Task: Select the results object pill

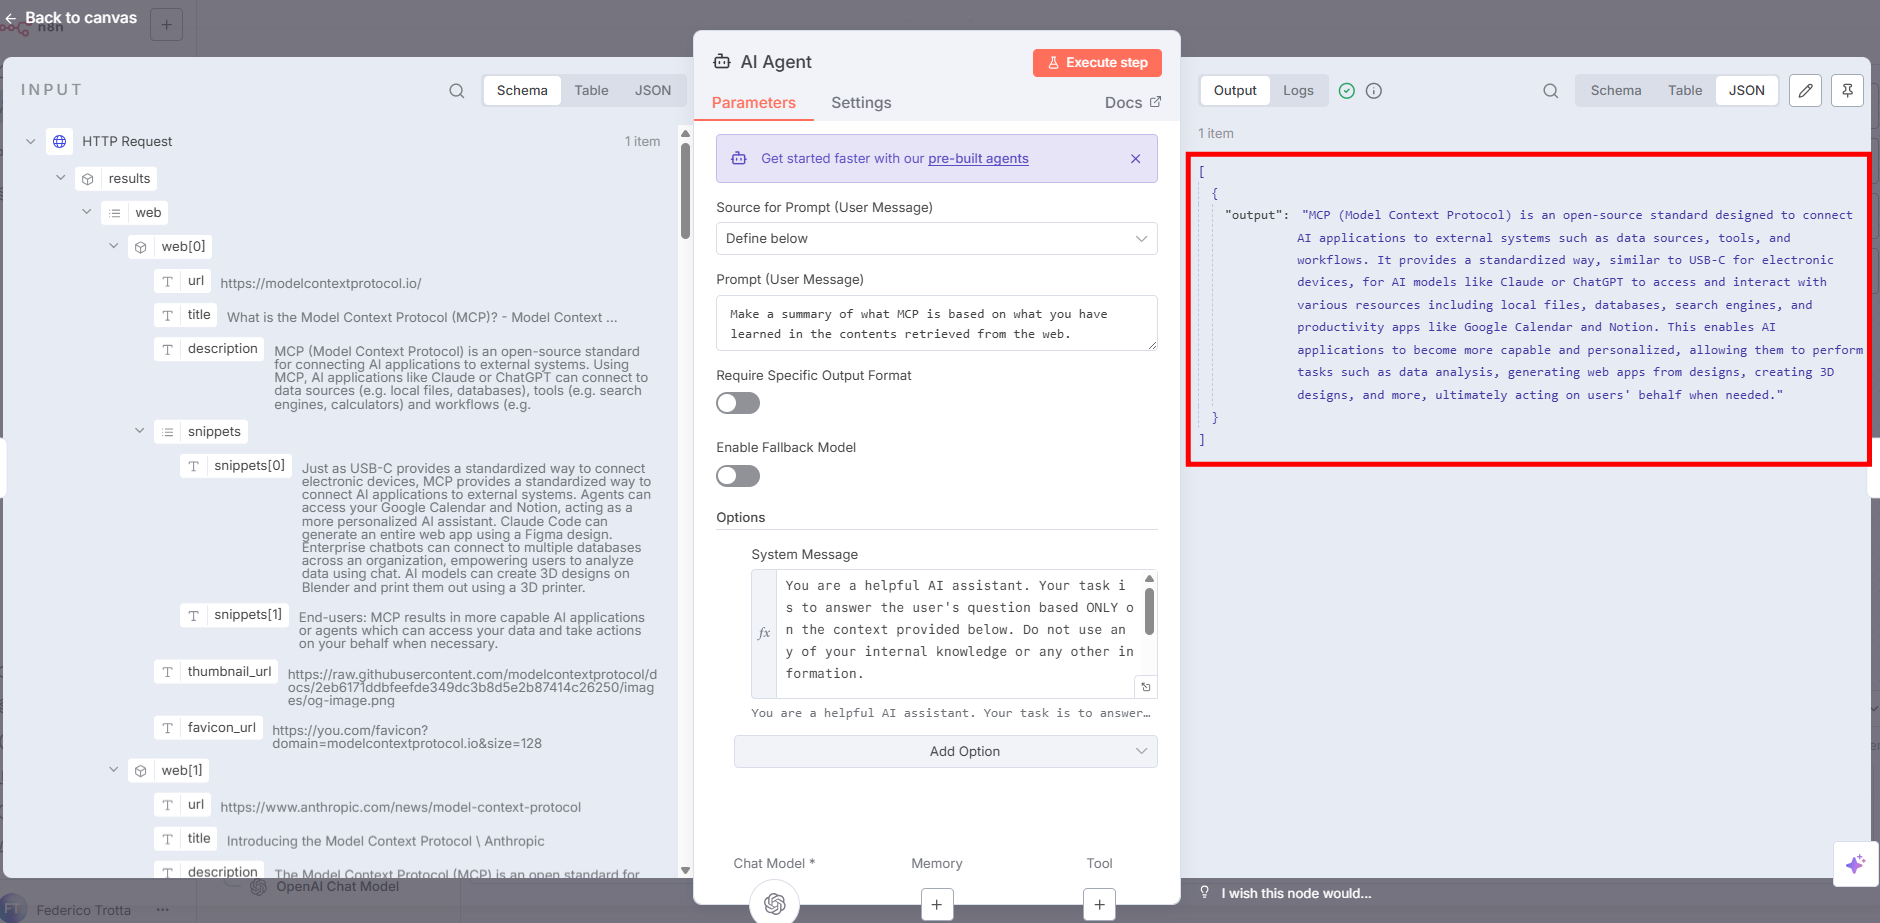Action: tap(116, 178)
